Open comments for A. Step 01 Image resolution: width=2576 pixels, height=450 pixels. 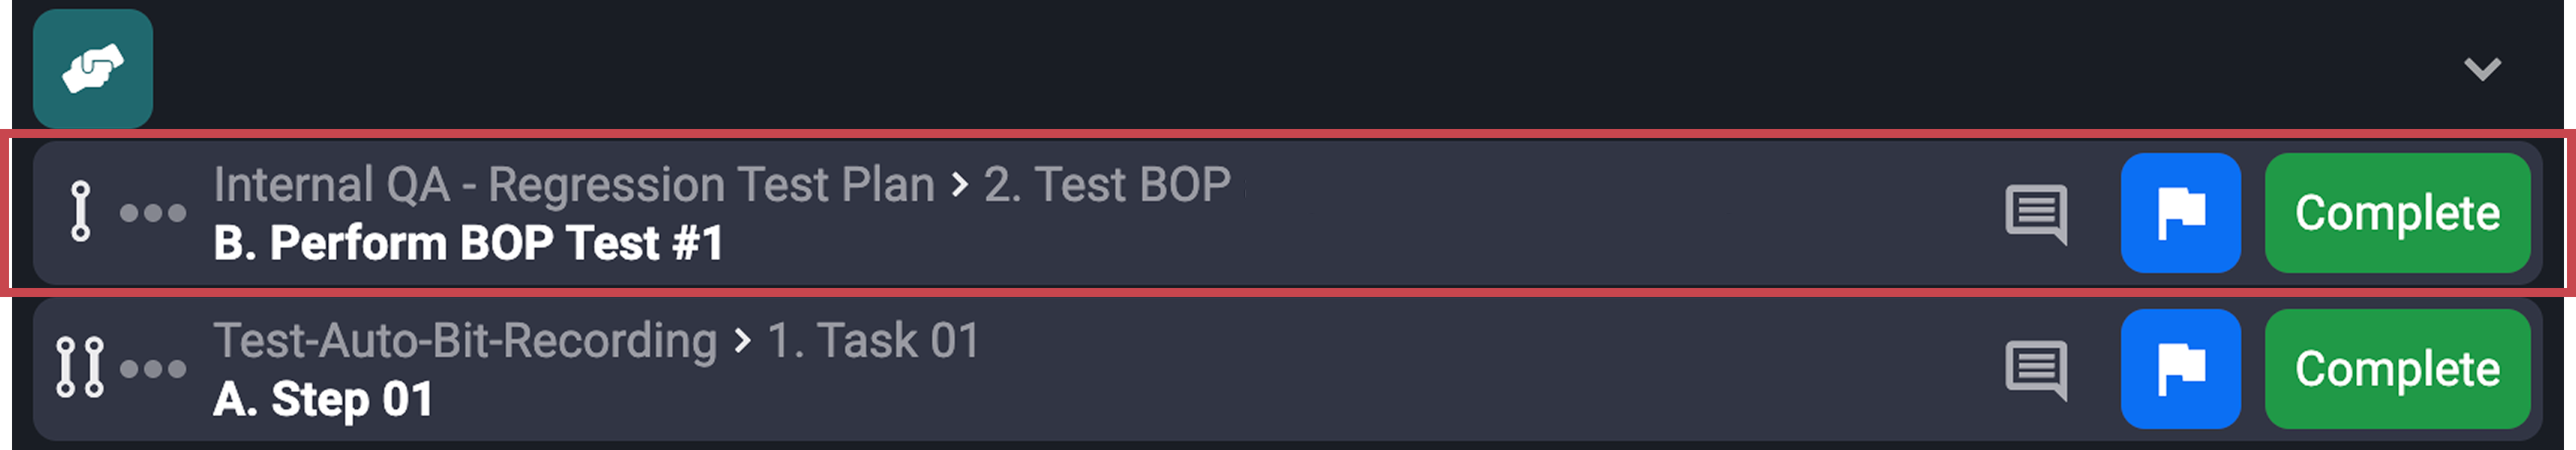pos(2035,369)
